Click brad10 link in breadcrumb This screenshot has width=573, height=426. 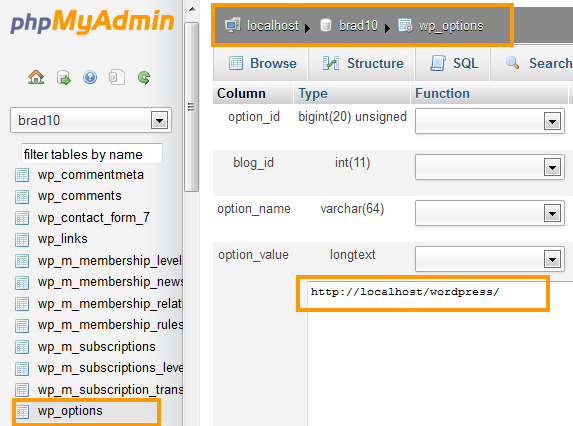358,26
